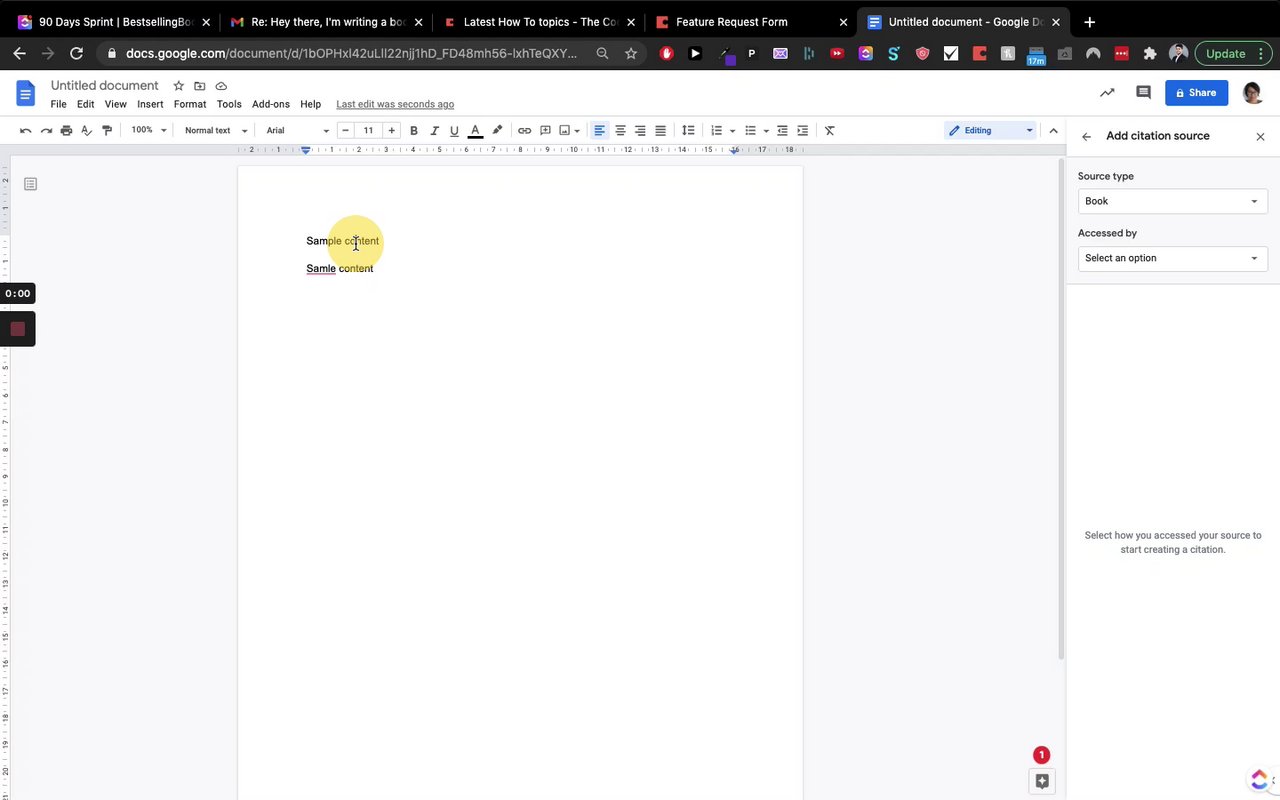Open the comment history icon
This screenshot has height=800, width=1280.
[x=1143, y=92]
